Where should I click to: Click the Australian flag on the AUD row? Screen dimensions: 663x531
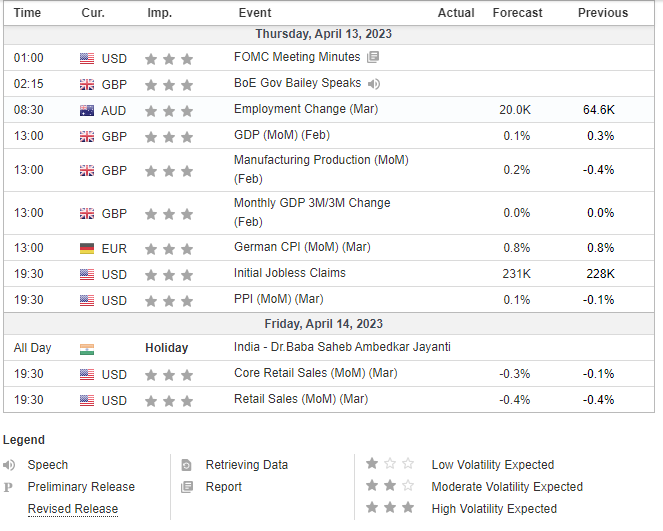[87, 110]
